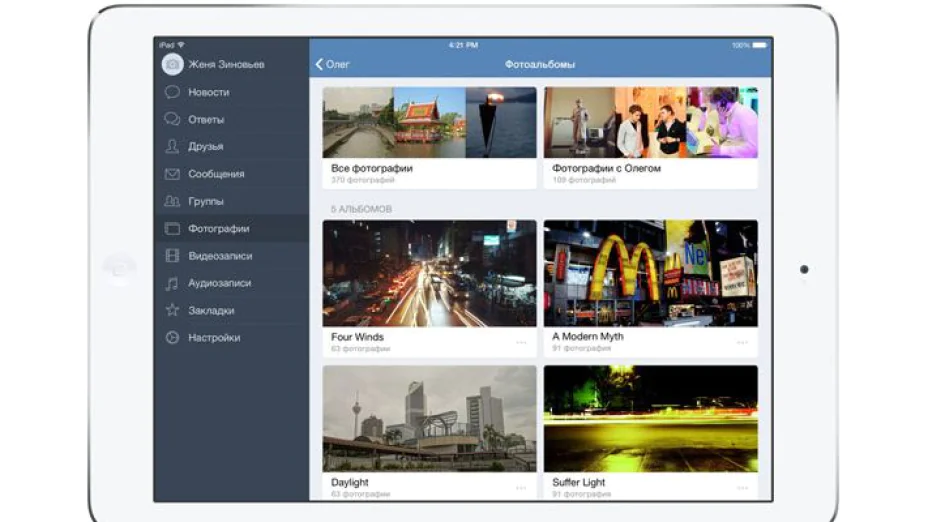Screen dimensions: 928x522
Task: Open the A Modern Myth album title
Action: [588, 336]
